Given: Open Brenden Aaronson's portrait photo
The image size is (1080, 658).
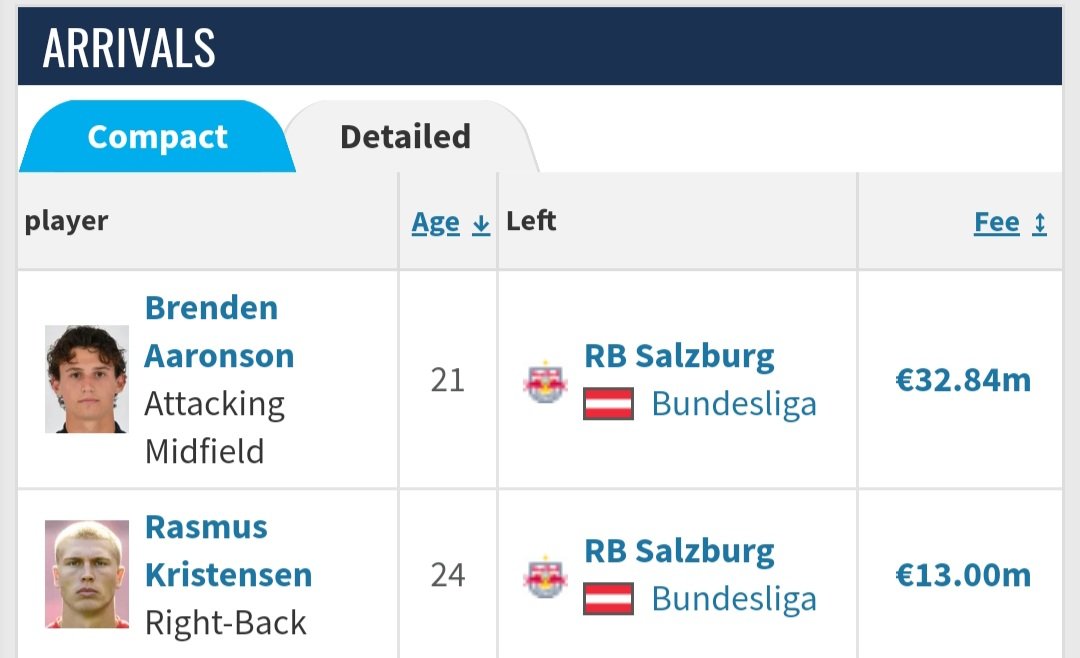Looking at the screenshot, I should tap(87, 379).
